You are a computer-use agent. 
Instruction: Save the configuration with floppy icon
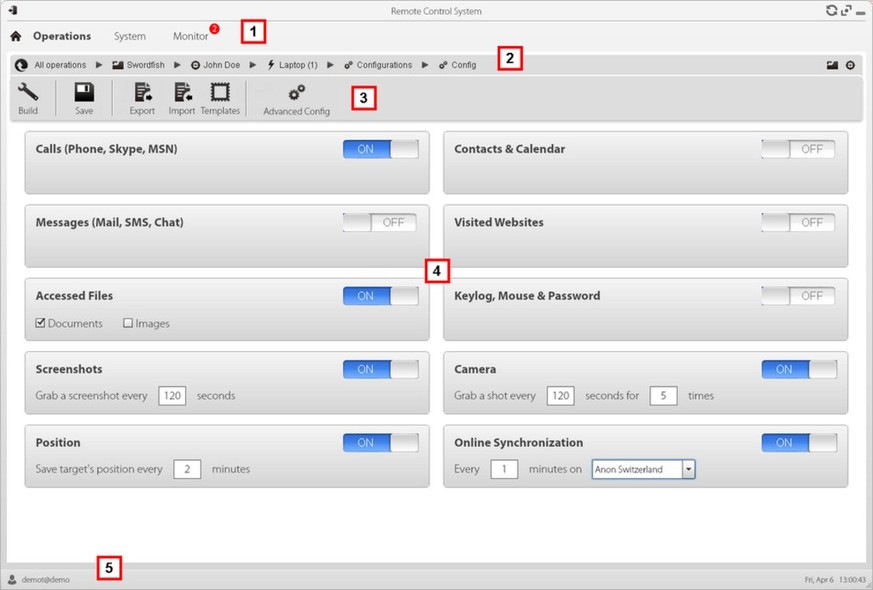point(84,94)
